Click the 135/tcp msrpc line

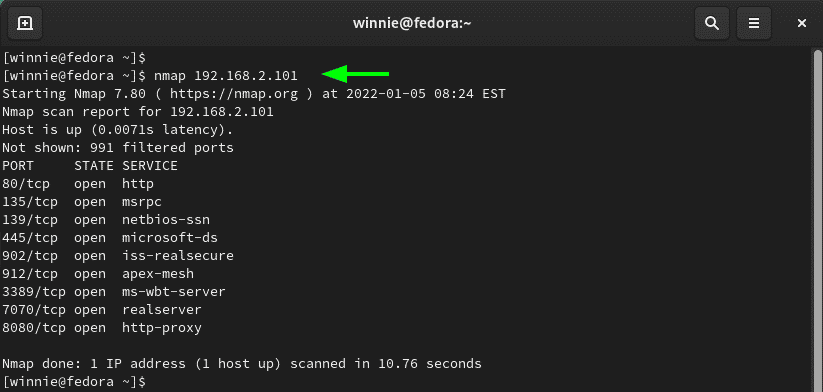pyautogui.click(x=81, y=202)
